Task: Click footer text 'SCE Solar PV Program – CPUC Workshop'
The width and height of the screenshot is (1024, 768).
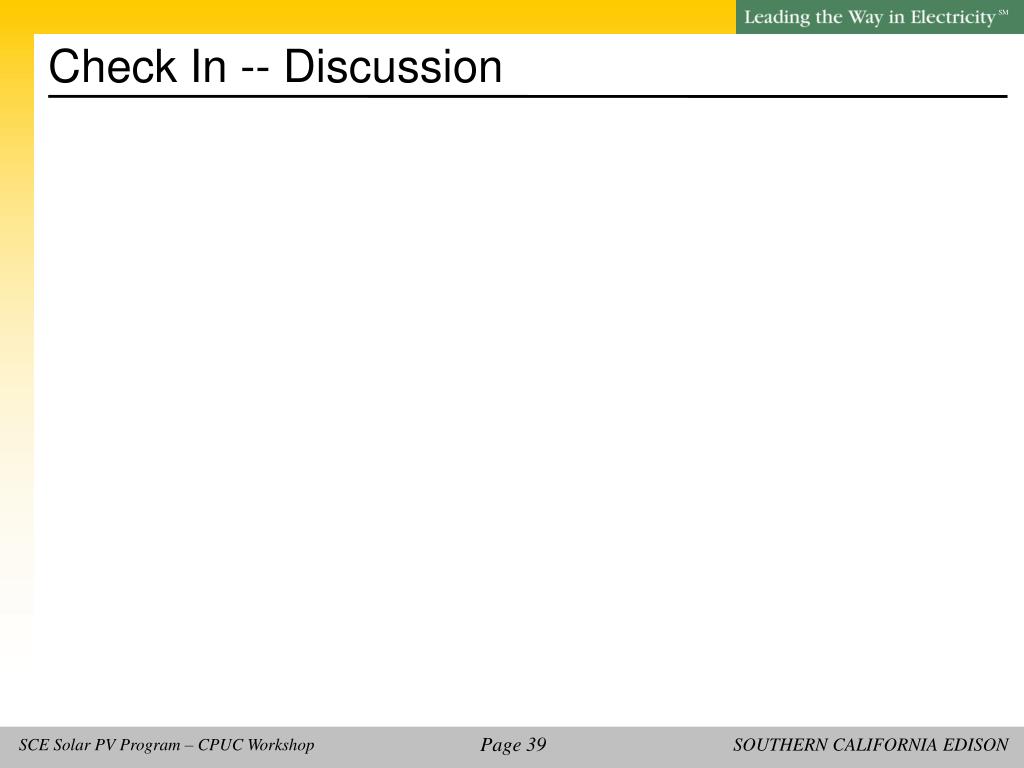Action: tap(167, 745)
